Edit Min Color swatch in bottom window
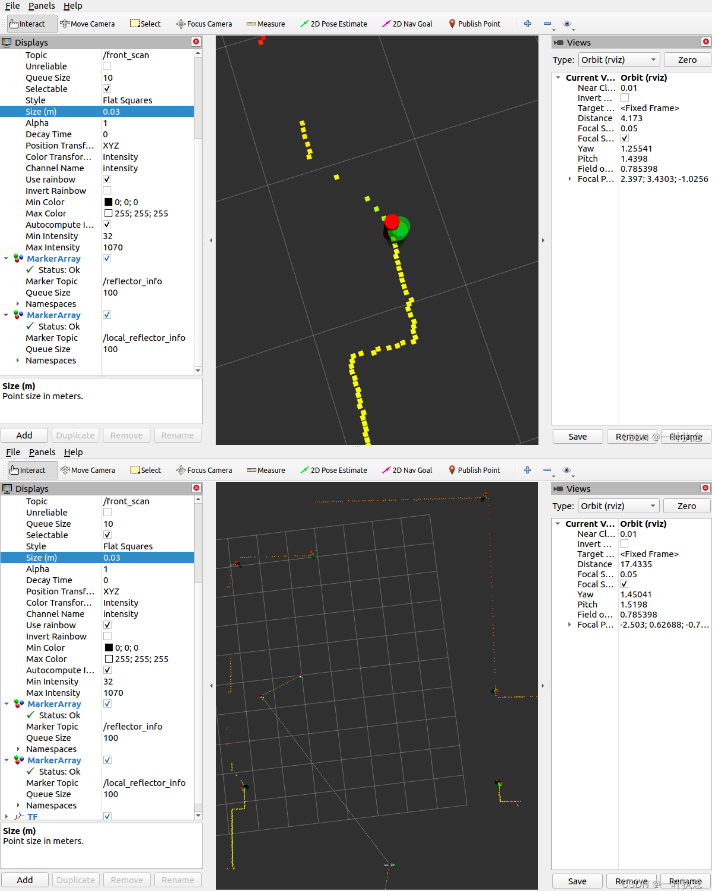Viewport: 716px width, 891px height. (109, 648)
